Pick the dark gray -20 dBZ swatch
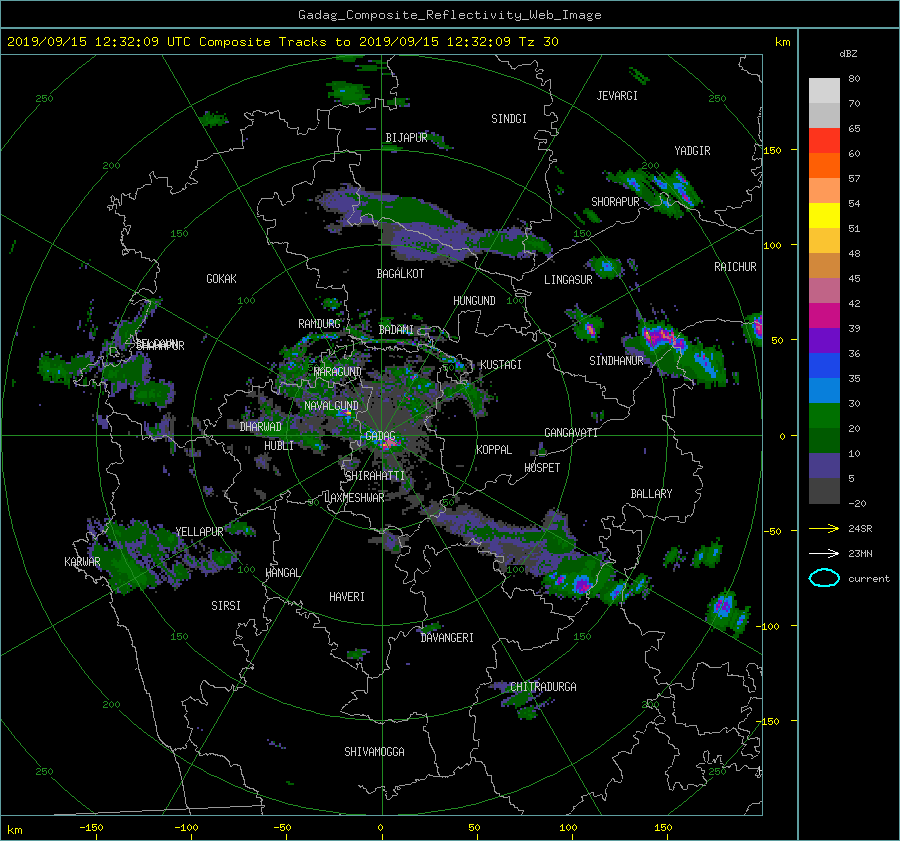The image size is (900, 841). click(824, 491)
